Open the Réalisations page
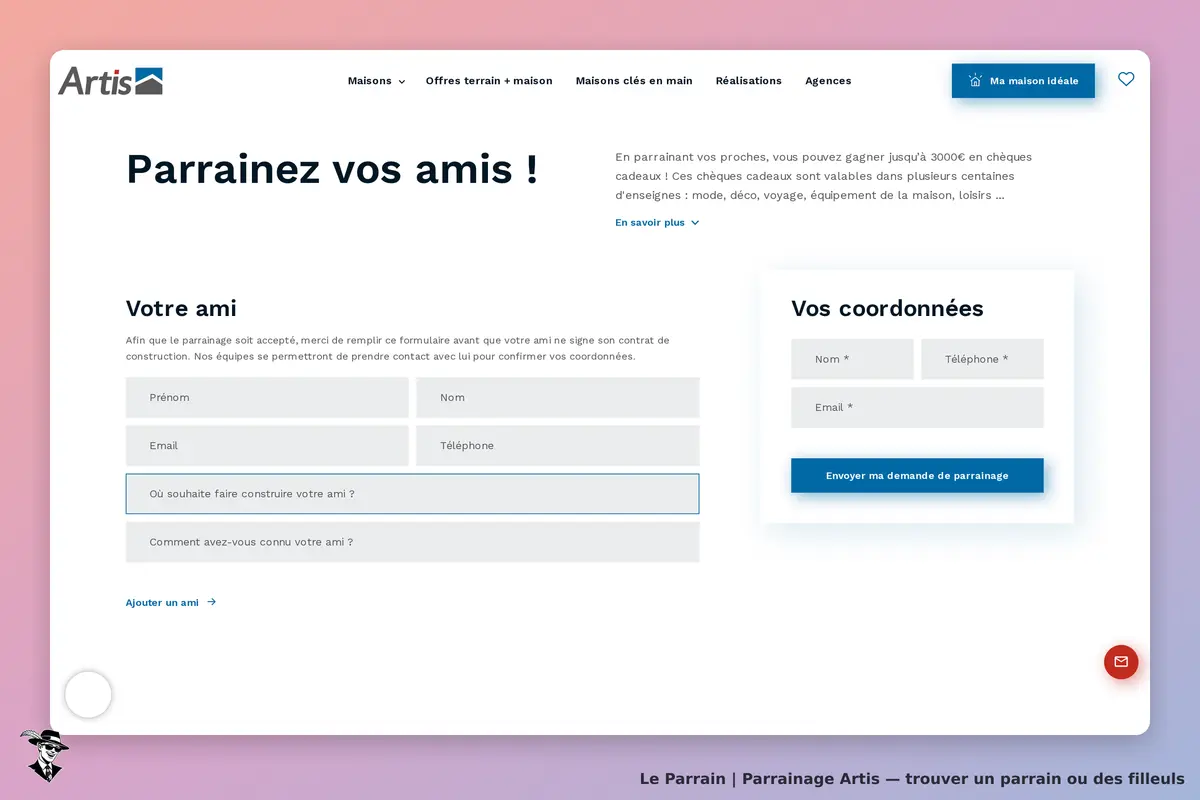 pyautogui.click(x=749, y=81)
